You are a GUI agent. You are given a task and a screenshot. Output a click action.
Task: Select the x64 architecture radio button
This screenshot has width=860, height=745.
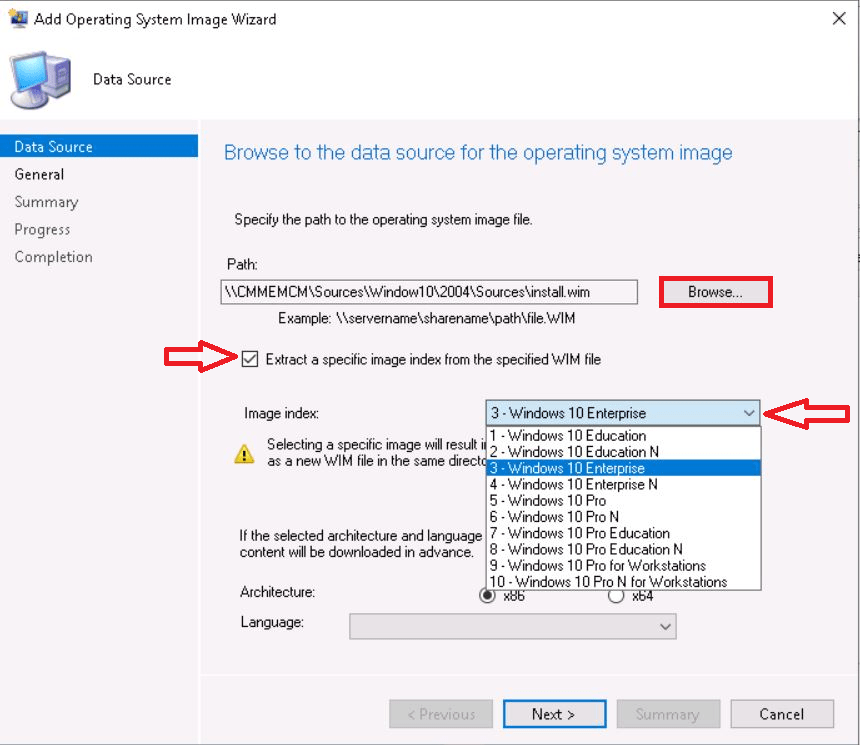pyautogui.click(x=616, y=596)
